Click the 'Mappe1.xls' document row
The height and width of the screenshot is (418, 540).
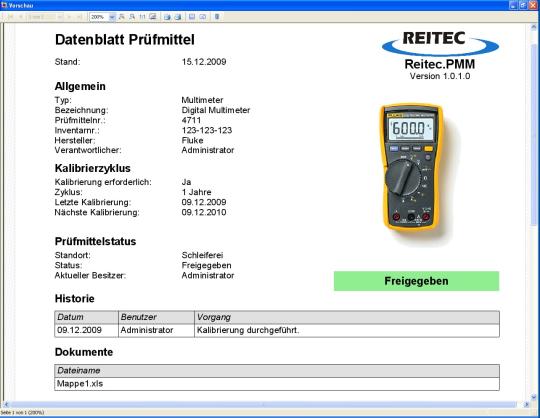click(277, 384)
